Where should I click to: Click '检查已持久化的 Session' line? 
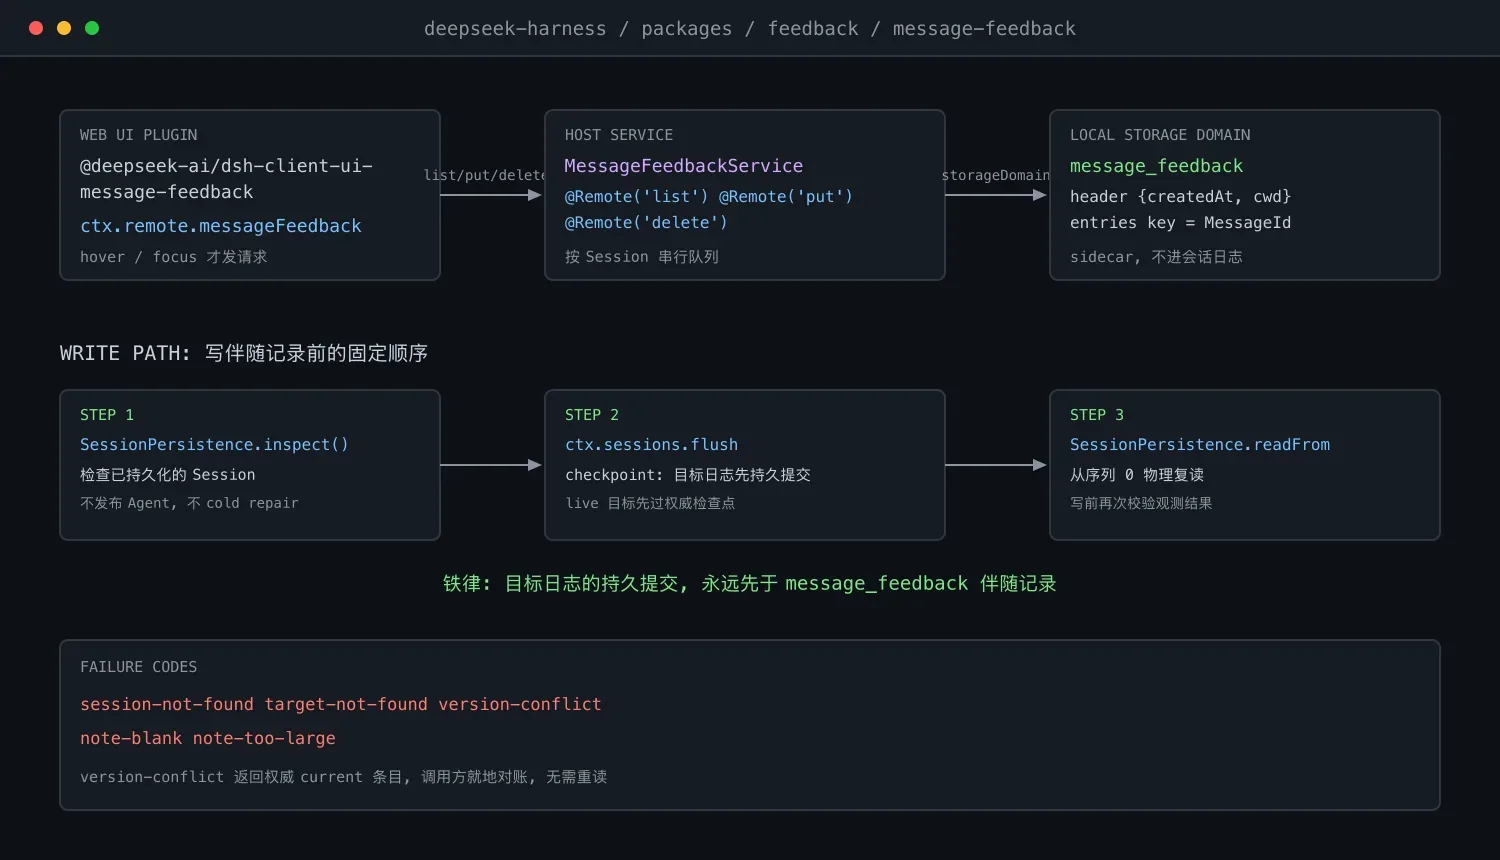point(168,475)
